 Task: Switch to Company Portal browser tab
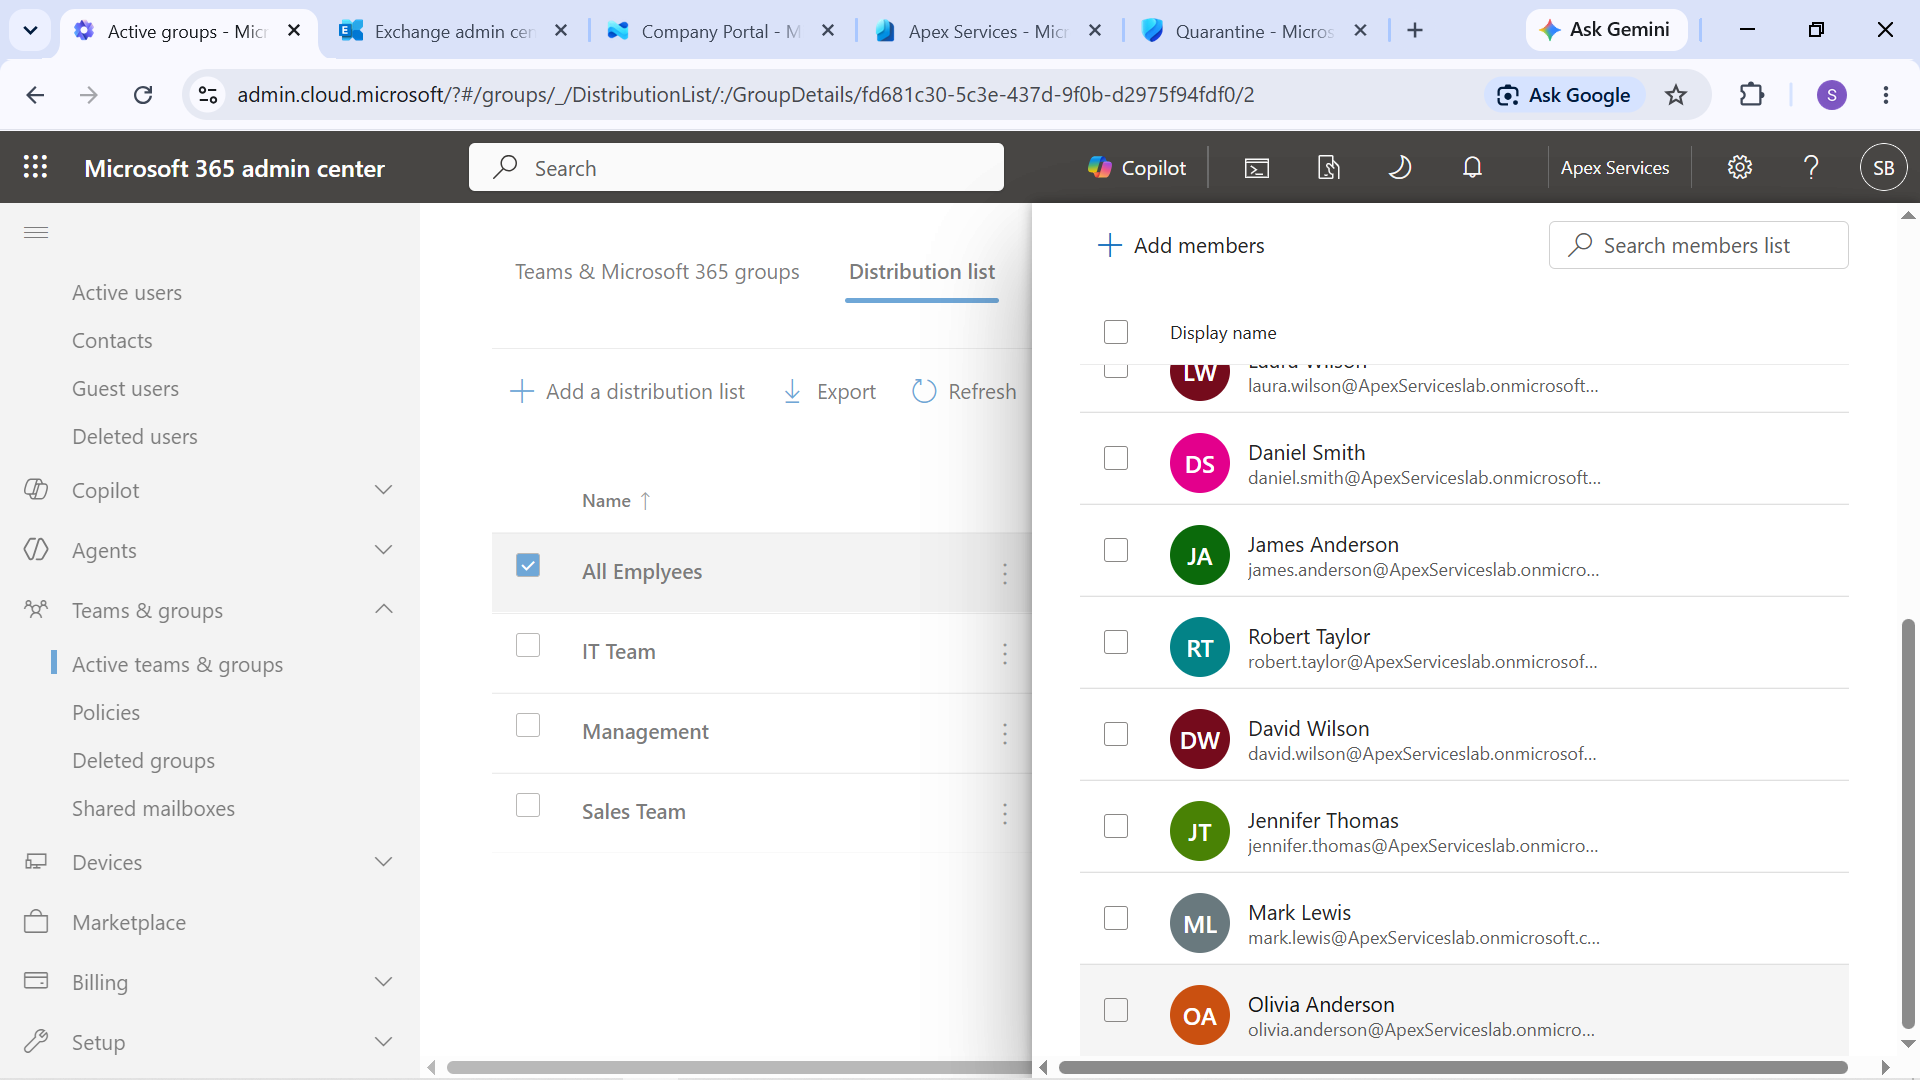(x=720, y=31)
